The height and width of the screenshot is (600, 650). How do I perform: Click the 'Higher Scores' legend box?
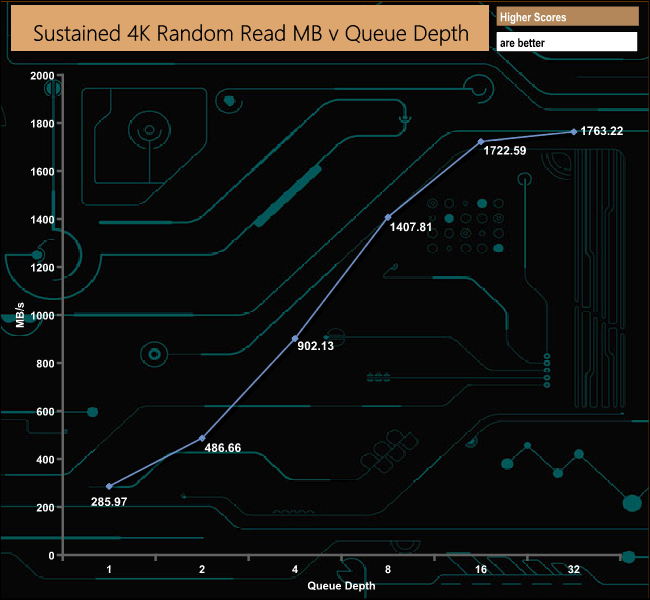pos(567,17)
